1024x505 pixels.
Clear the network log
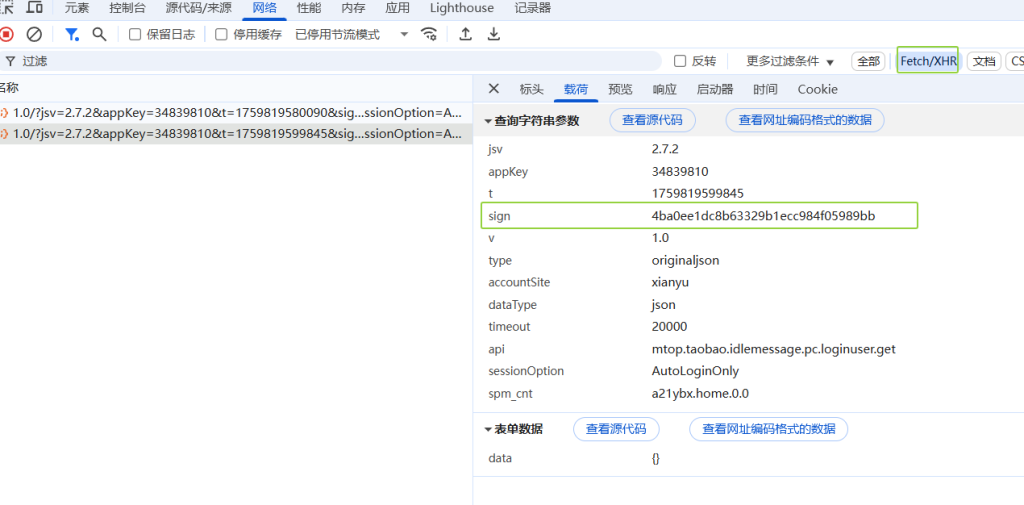pyautogui.click(x=35, y=34)
